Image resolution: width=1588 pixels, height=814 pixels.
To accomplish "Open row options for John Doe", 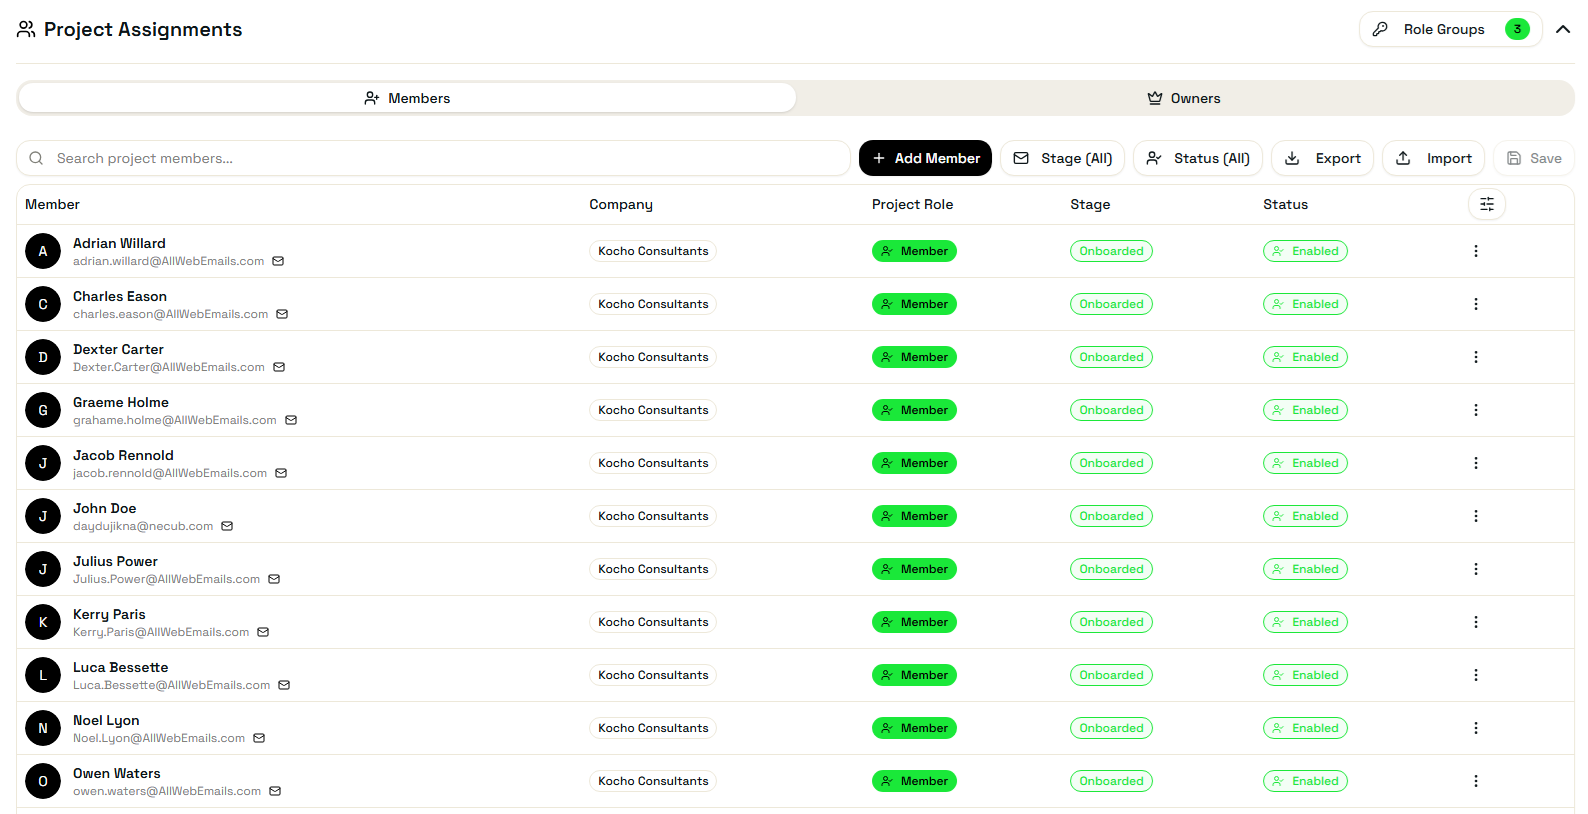I will [x=1475, y=516].
